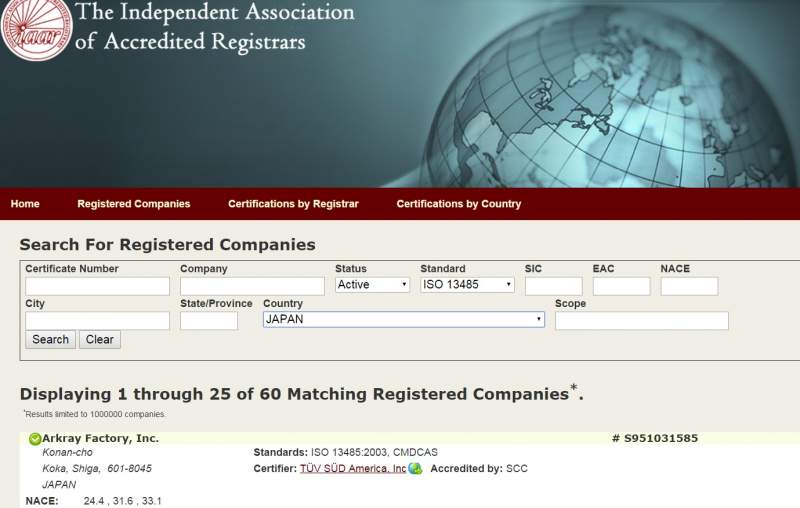Screen dimensions: 800x508
Task: Click the Konan-cho address line
Action: [67, 452]
